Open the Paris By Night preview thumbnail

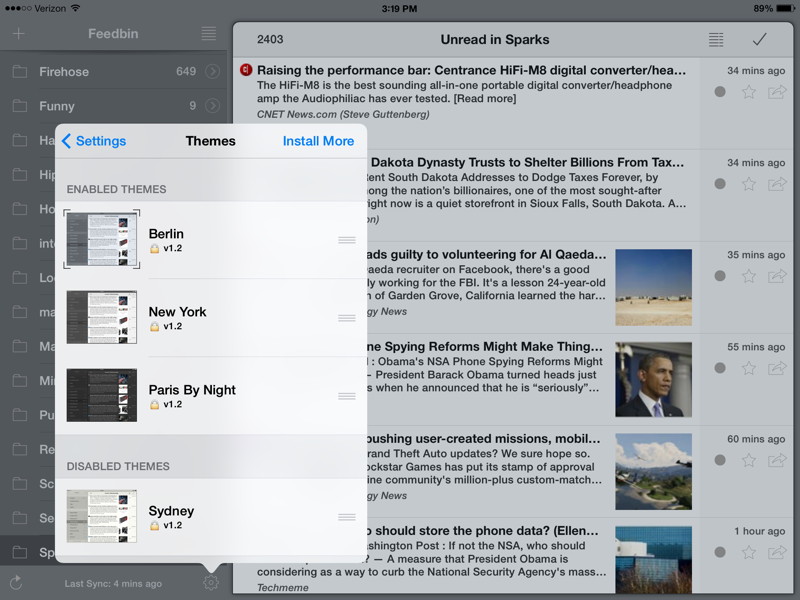click(x=102, y=395)
